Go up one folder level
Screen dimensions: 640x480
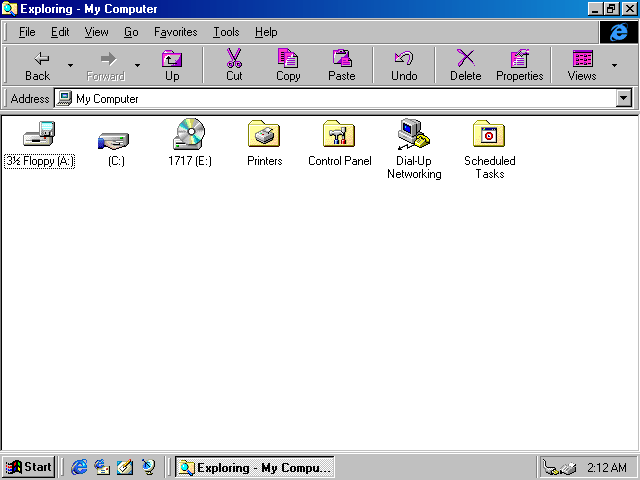(172, 65)
